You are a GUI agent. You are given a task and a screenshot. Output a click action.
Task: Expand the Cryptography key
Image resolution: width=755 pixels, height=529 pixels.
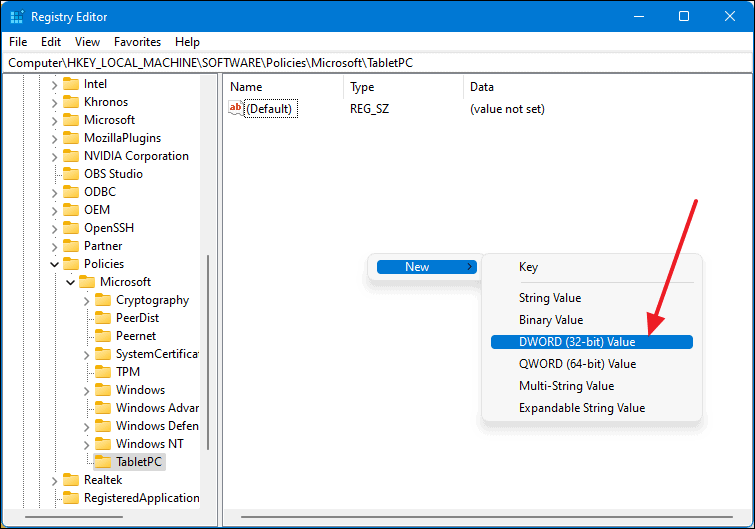pyautogui.click(x=86, y=301)
